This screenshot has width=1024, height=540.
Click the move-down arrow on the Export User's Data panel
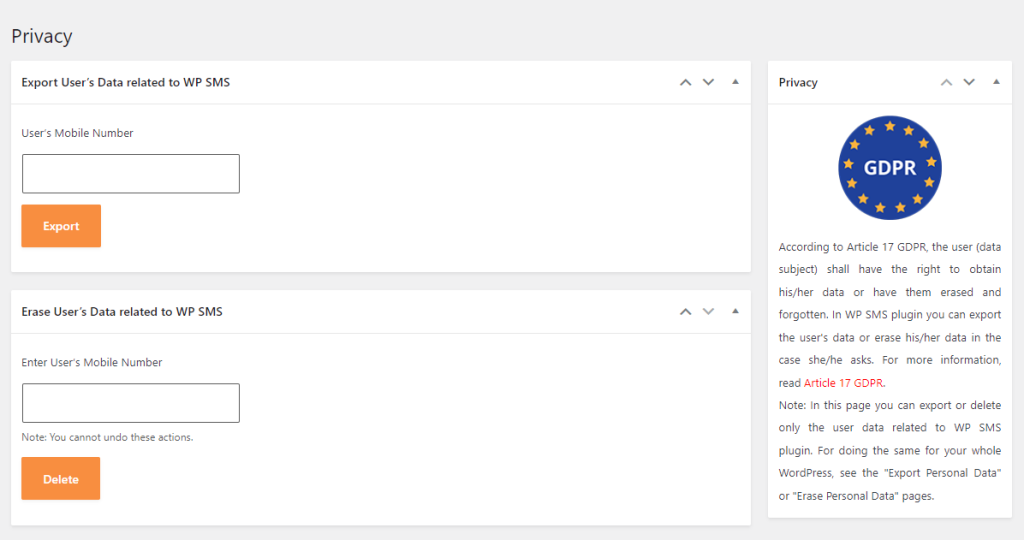point(708,82)
